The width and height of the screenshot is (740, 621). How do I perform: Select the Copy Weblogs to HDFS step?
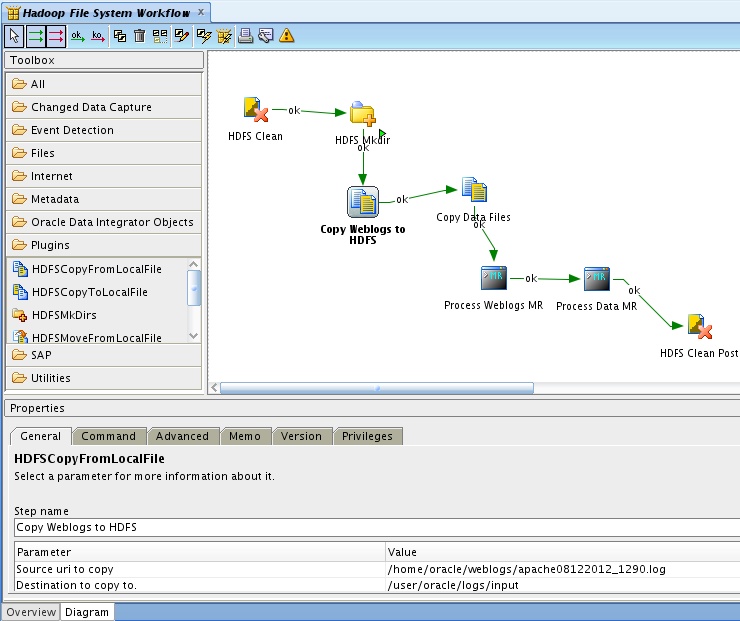point(362,202)
